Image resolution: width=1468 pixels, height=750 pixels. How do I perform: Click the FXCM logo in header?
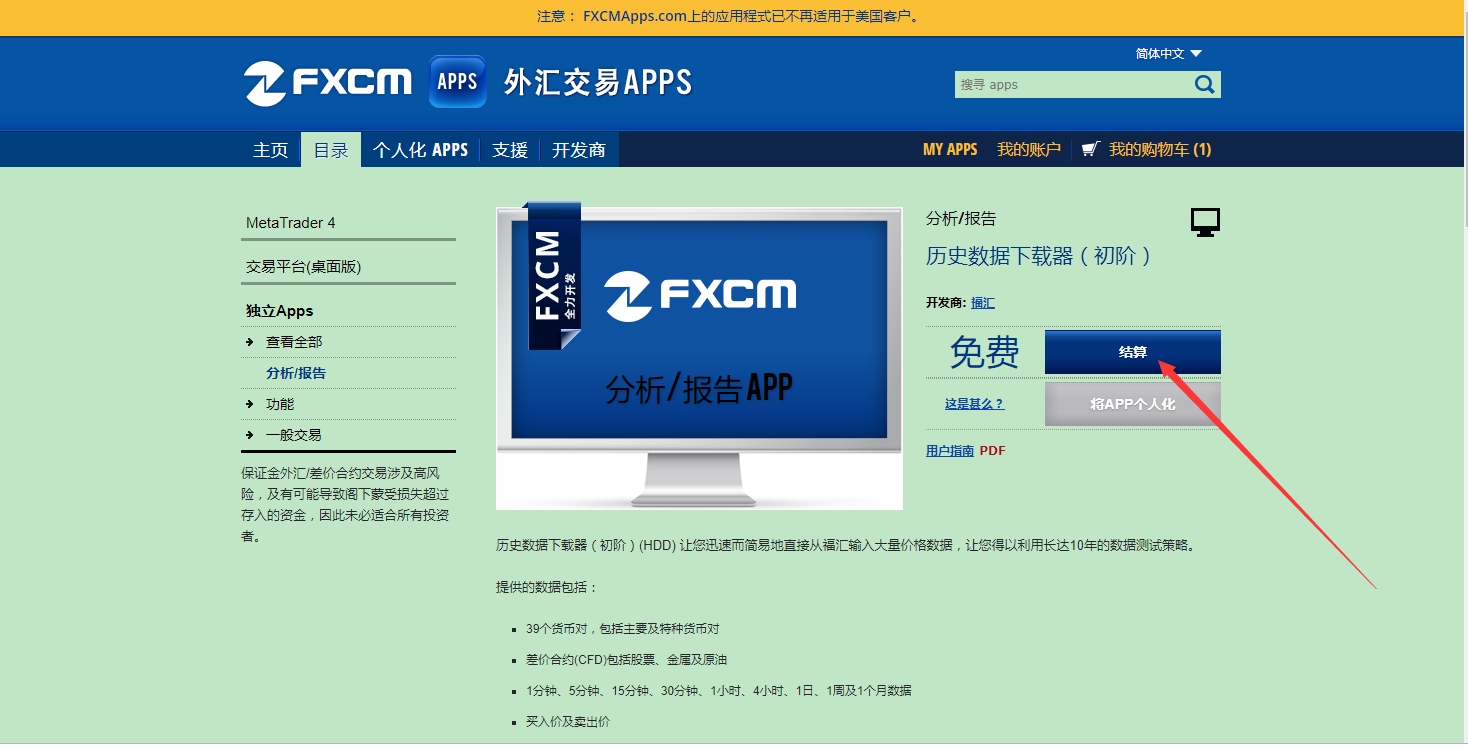(328, 82)
